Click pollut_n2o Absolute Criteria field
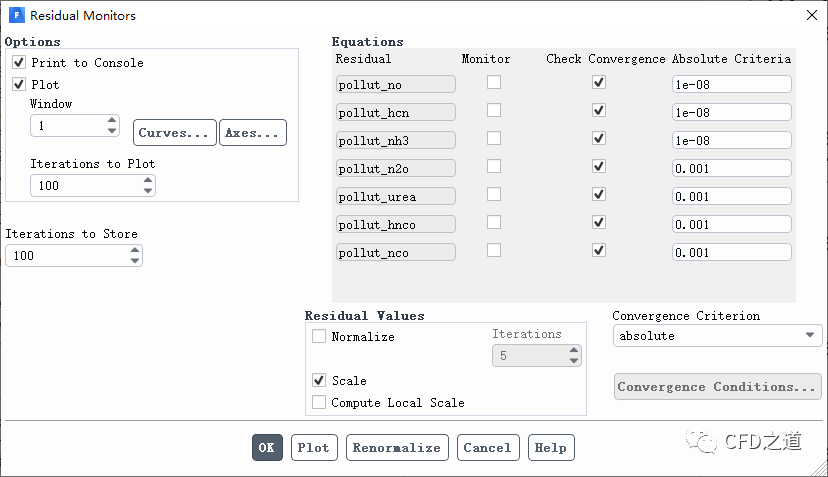The image size is (828, 477). (x=731, y=168)
